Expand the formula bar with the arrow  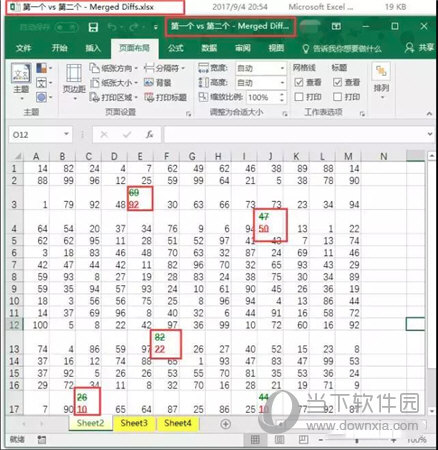(x=430, y=134)
